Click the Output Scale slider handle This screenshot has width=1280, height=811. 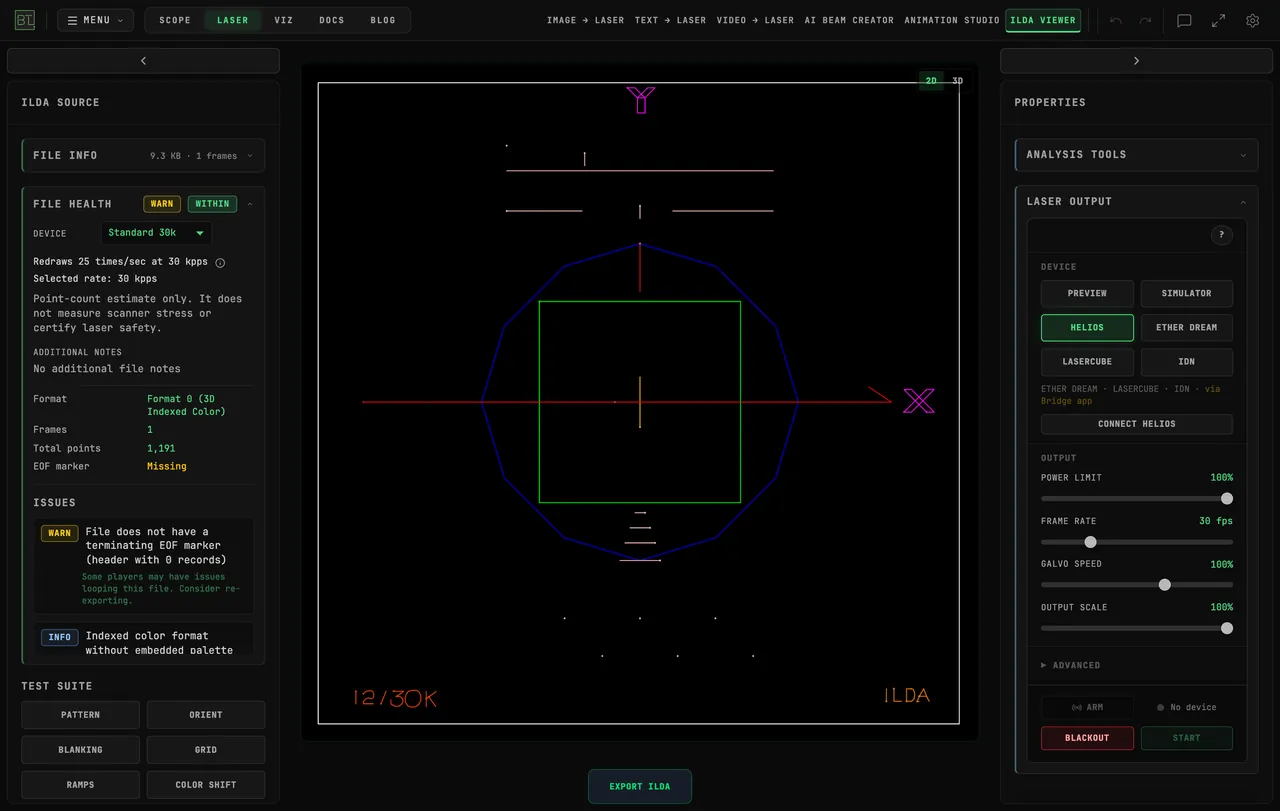pos(1227,628)
